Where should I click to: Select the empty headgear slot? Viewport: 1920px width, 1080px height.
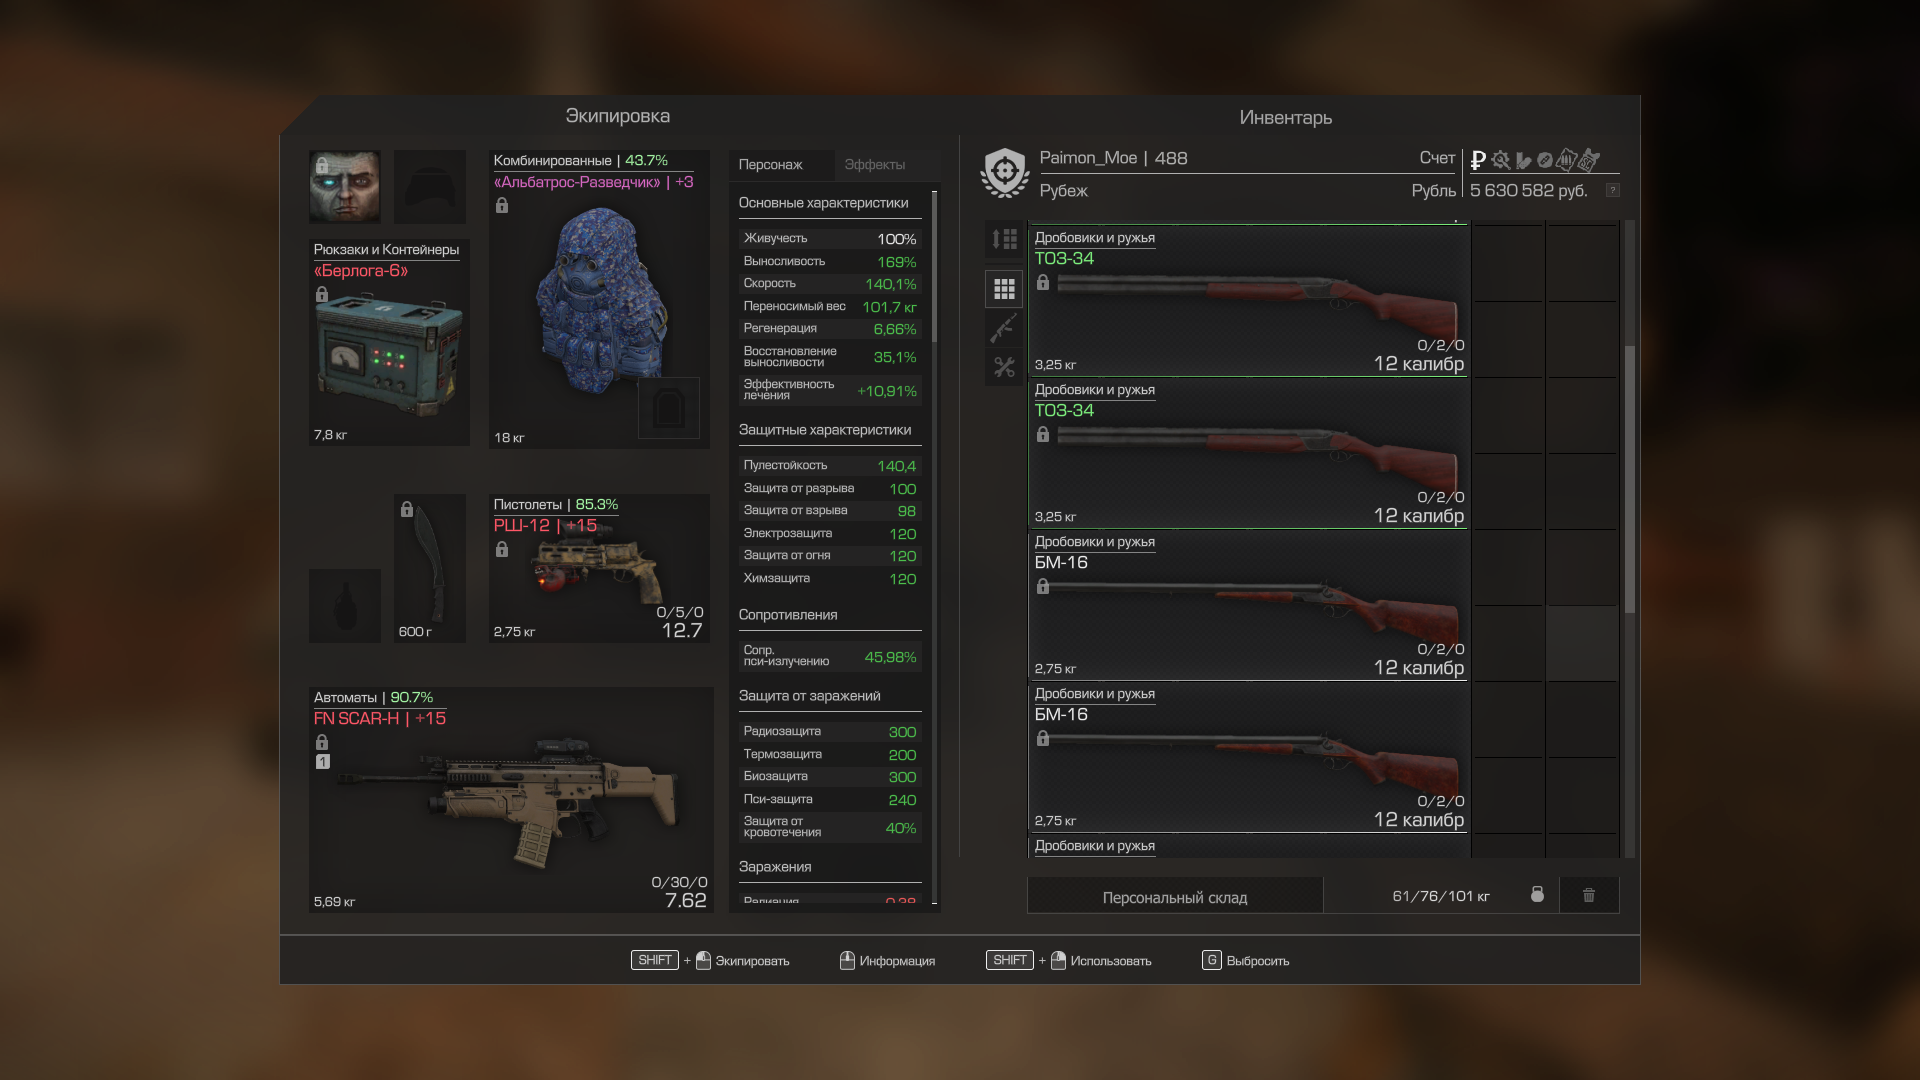430,187
